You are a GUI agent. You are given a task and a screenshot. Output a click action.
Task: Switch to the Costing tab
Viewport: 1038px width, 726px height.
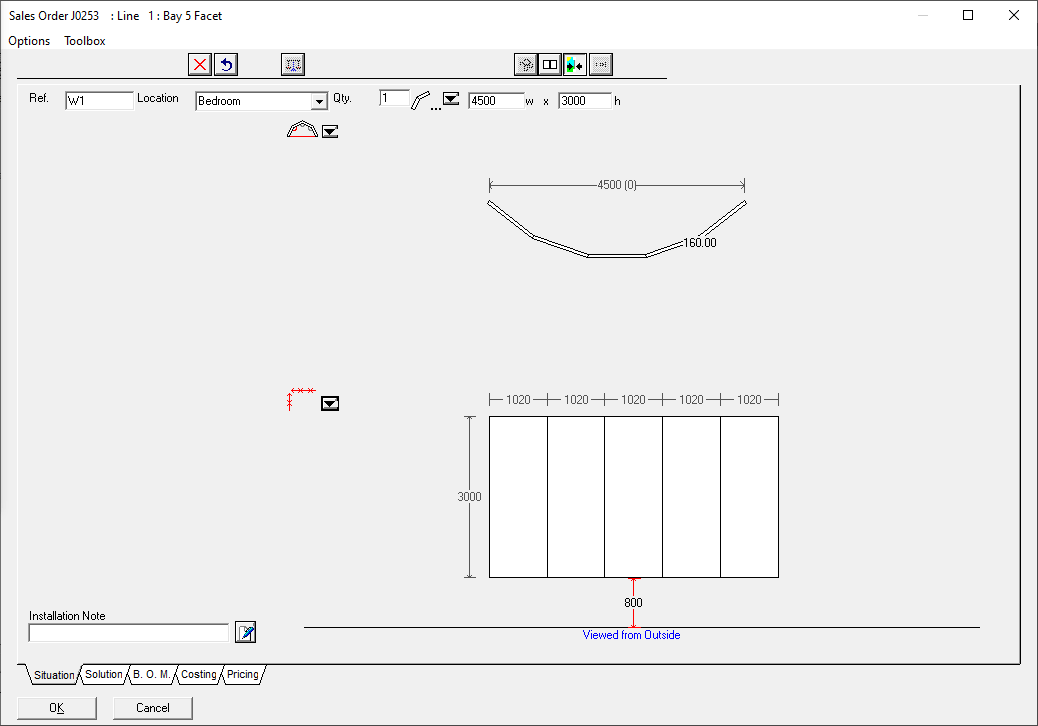pyautogui.click(x=198, y=675)
